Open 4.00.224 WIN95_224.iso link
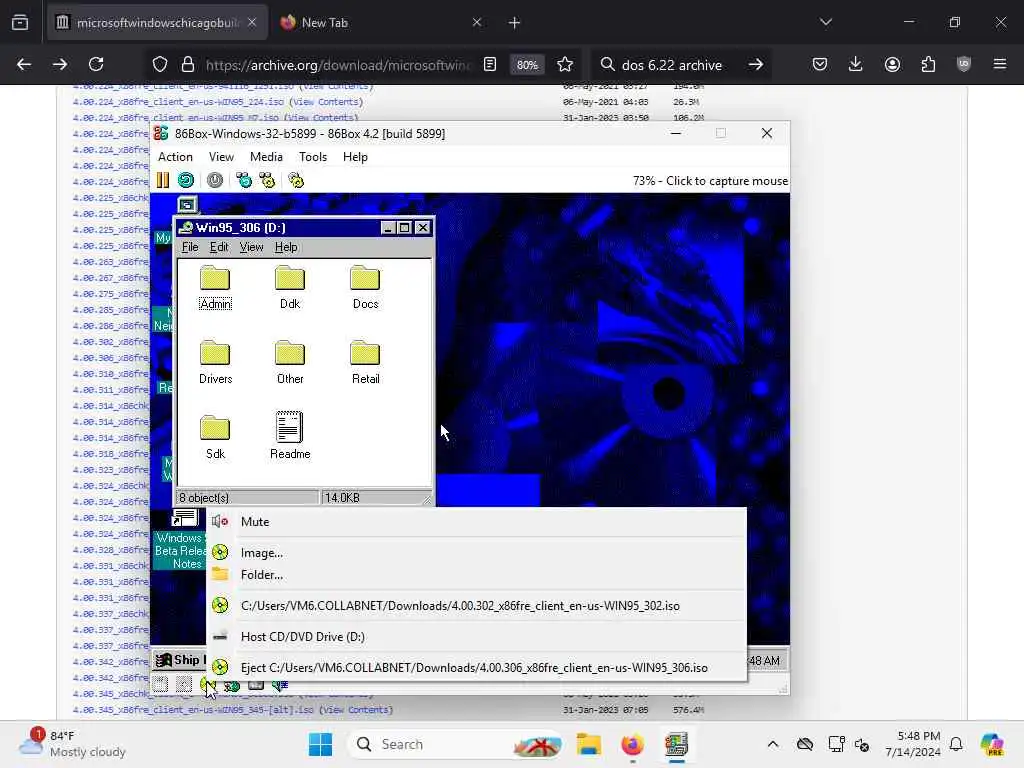1024x768 pixels. (x=178, y=102)
